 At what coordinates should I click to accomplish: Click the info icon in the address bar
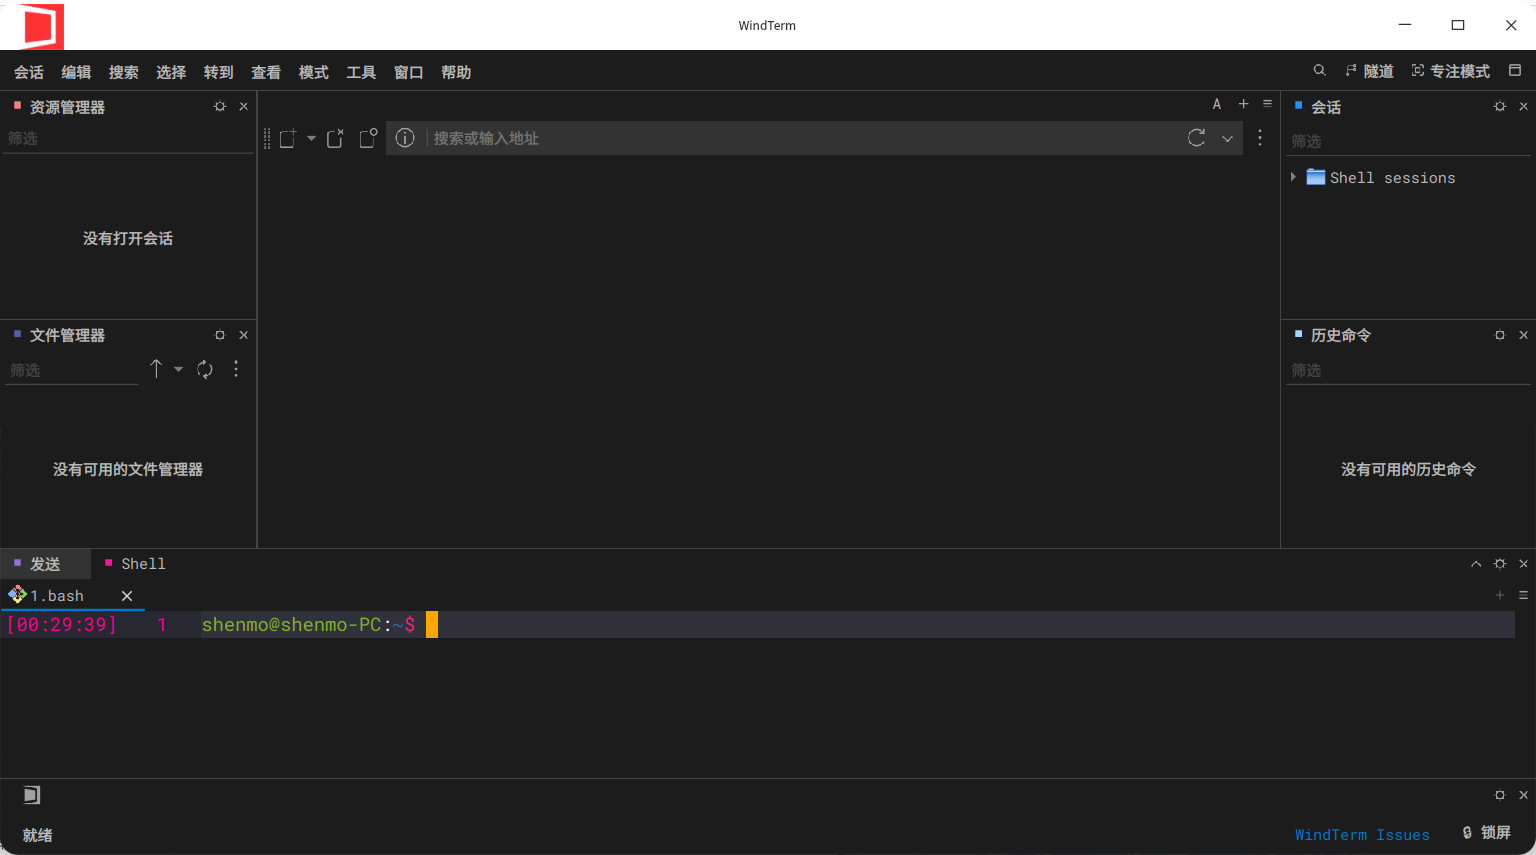tap(405, 138)
